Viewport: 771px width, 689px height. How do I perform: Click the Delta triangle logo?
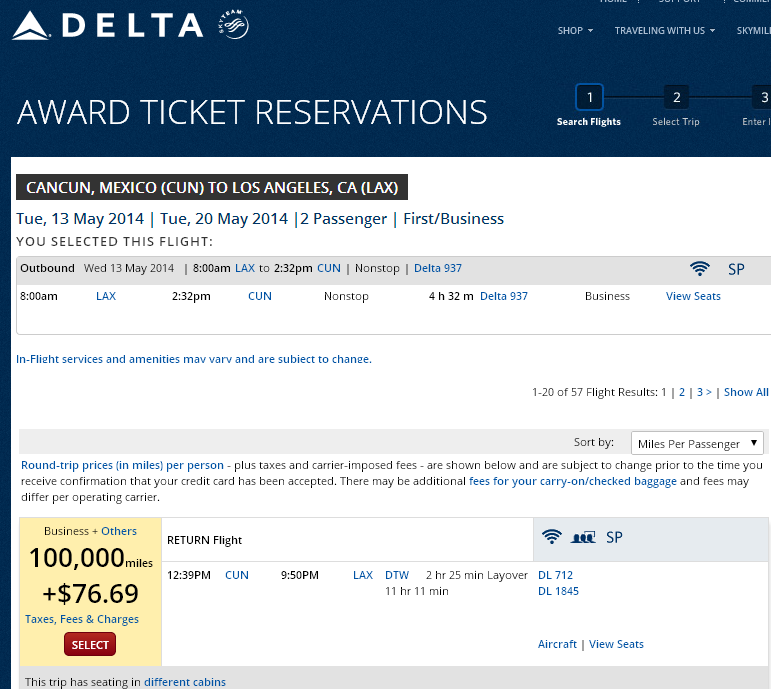tap(31, 26)
